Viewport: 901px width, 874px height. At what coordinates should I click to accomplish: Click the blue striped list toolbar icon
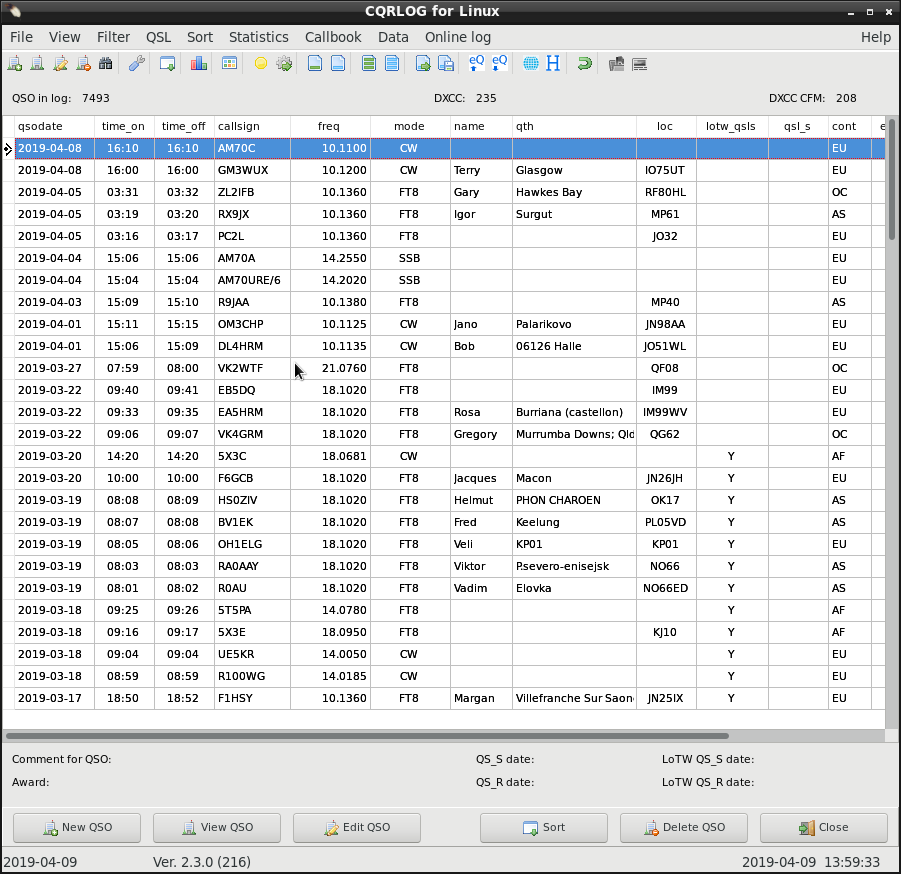(392, 63)
